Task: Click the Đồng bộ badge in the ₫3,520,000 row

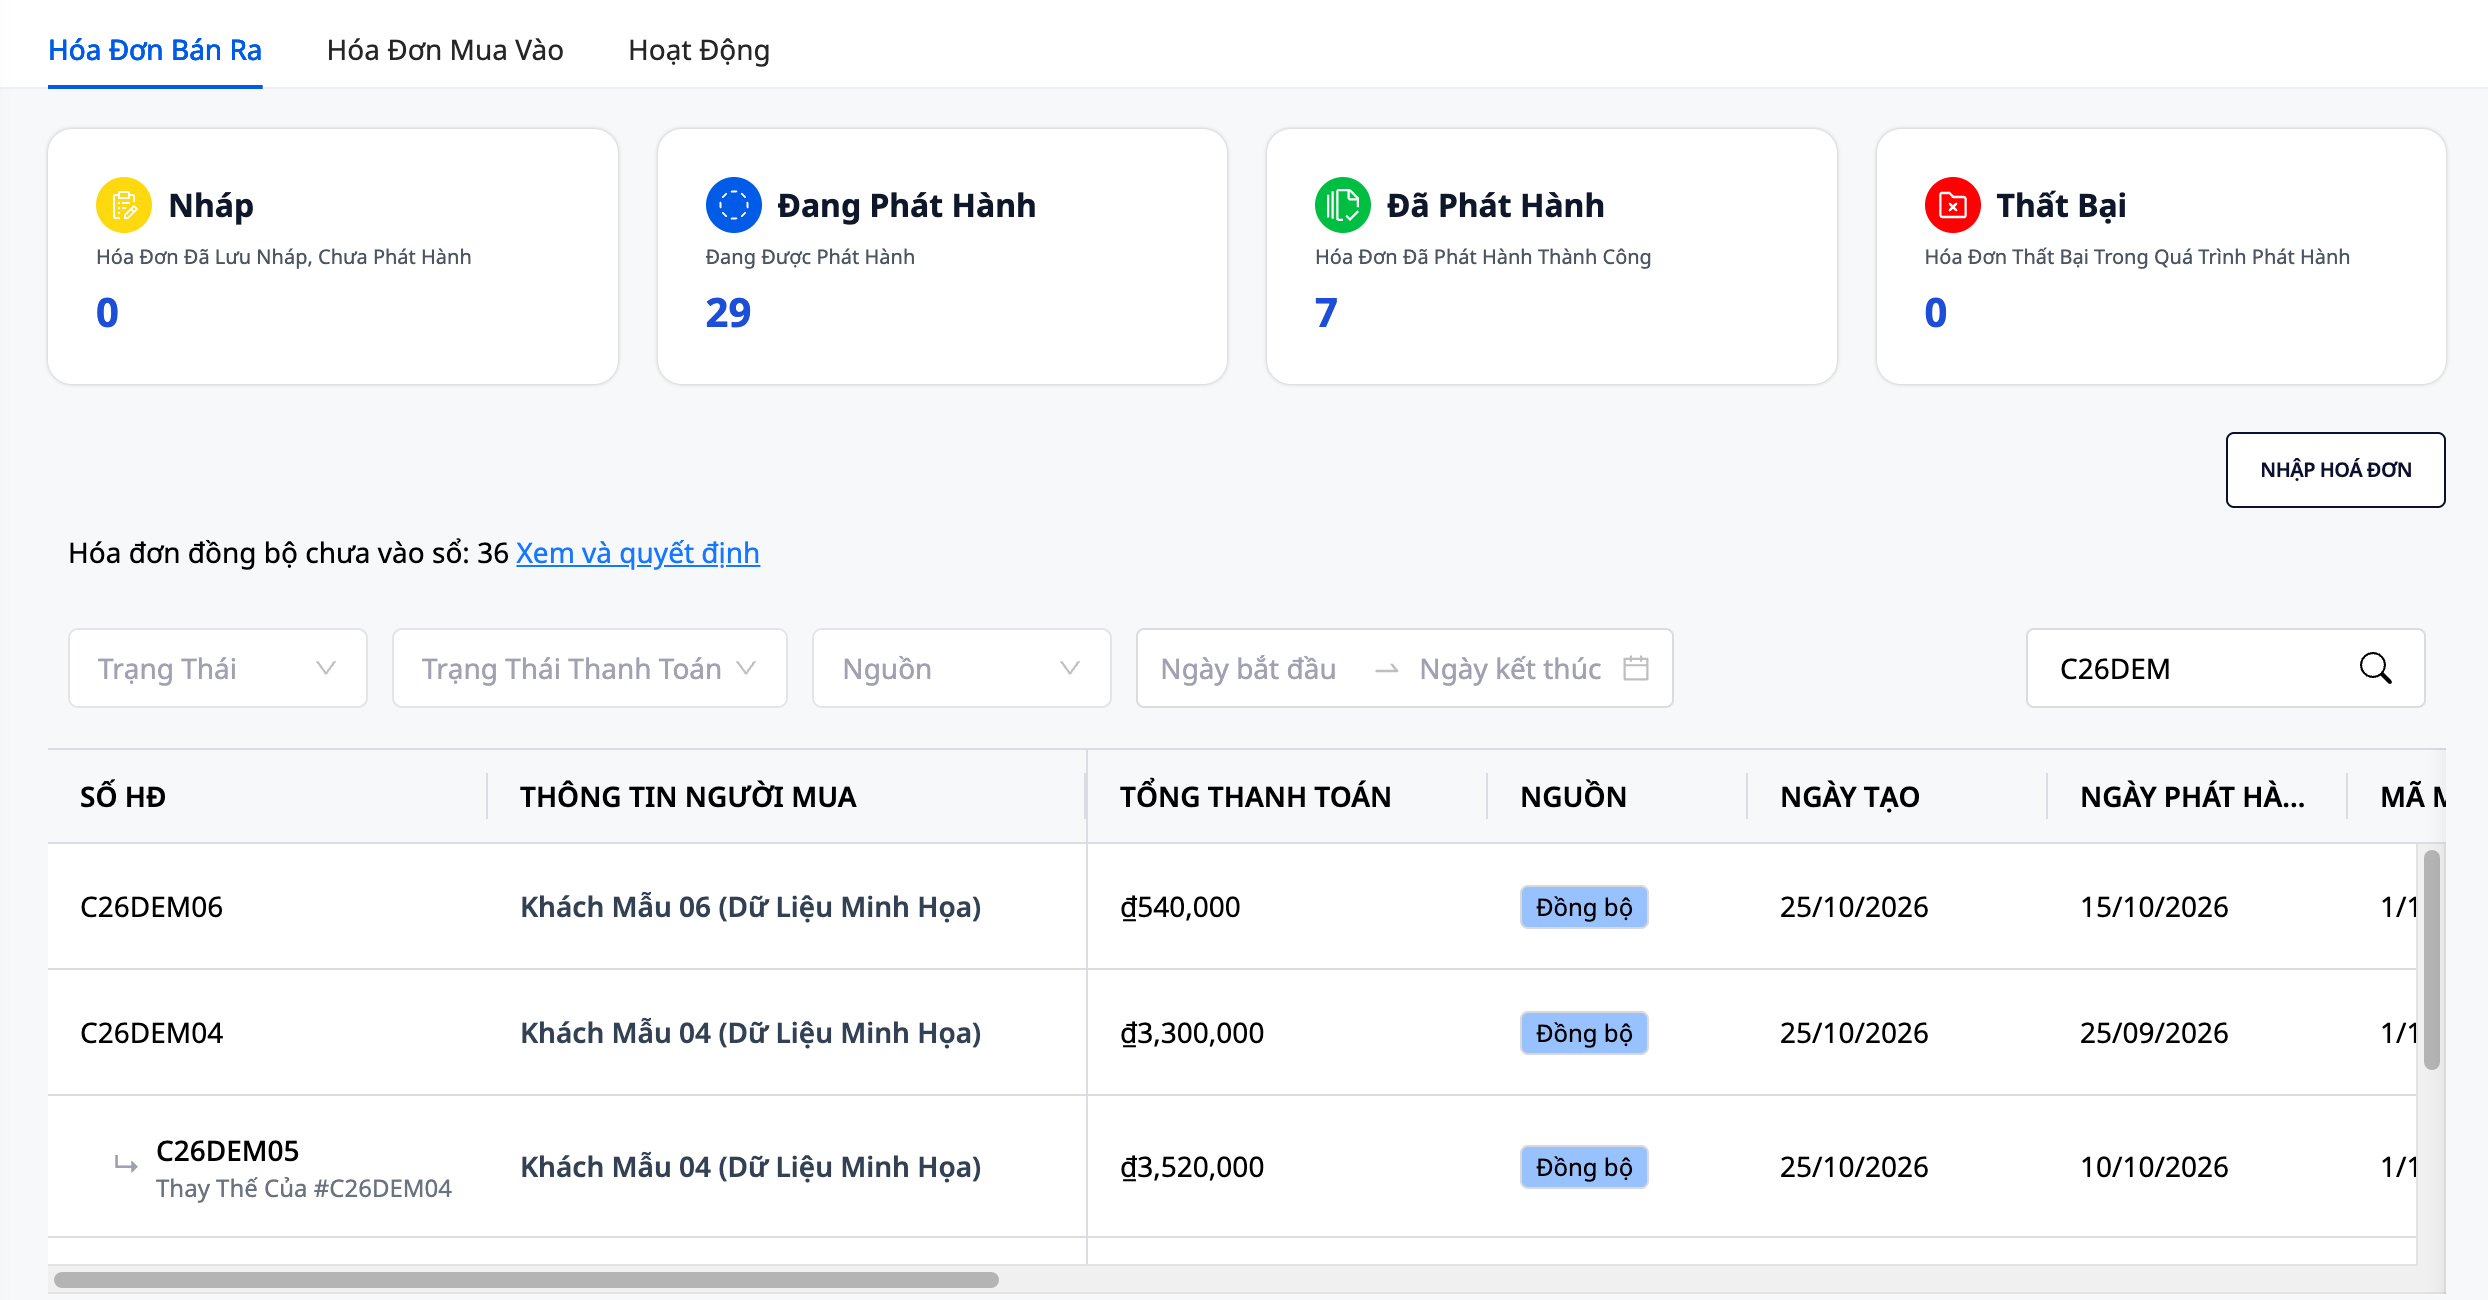Action: click(1584, 1167)
